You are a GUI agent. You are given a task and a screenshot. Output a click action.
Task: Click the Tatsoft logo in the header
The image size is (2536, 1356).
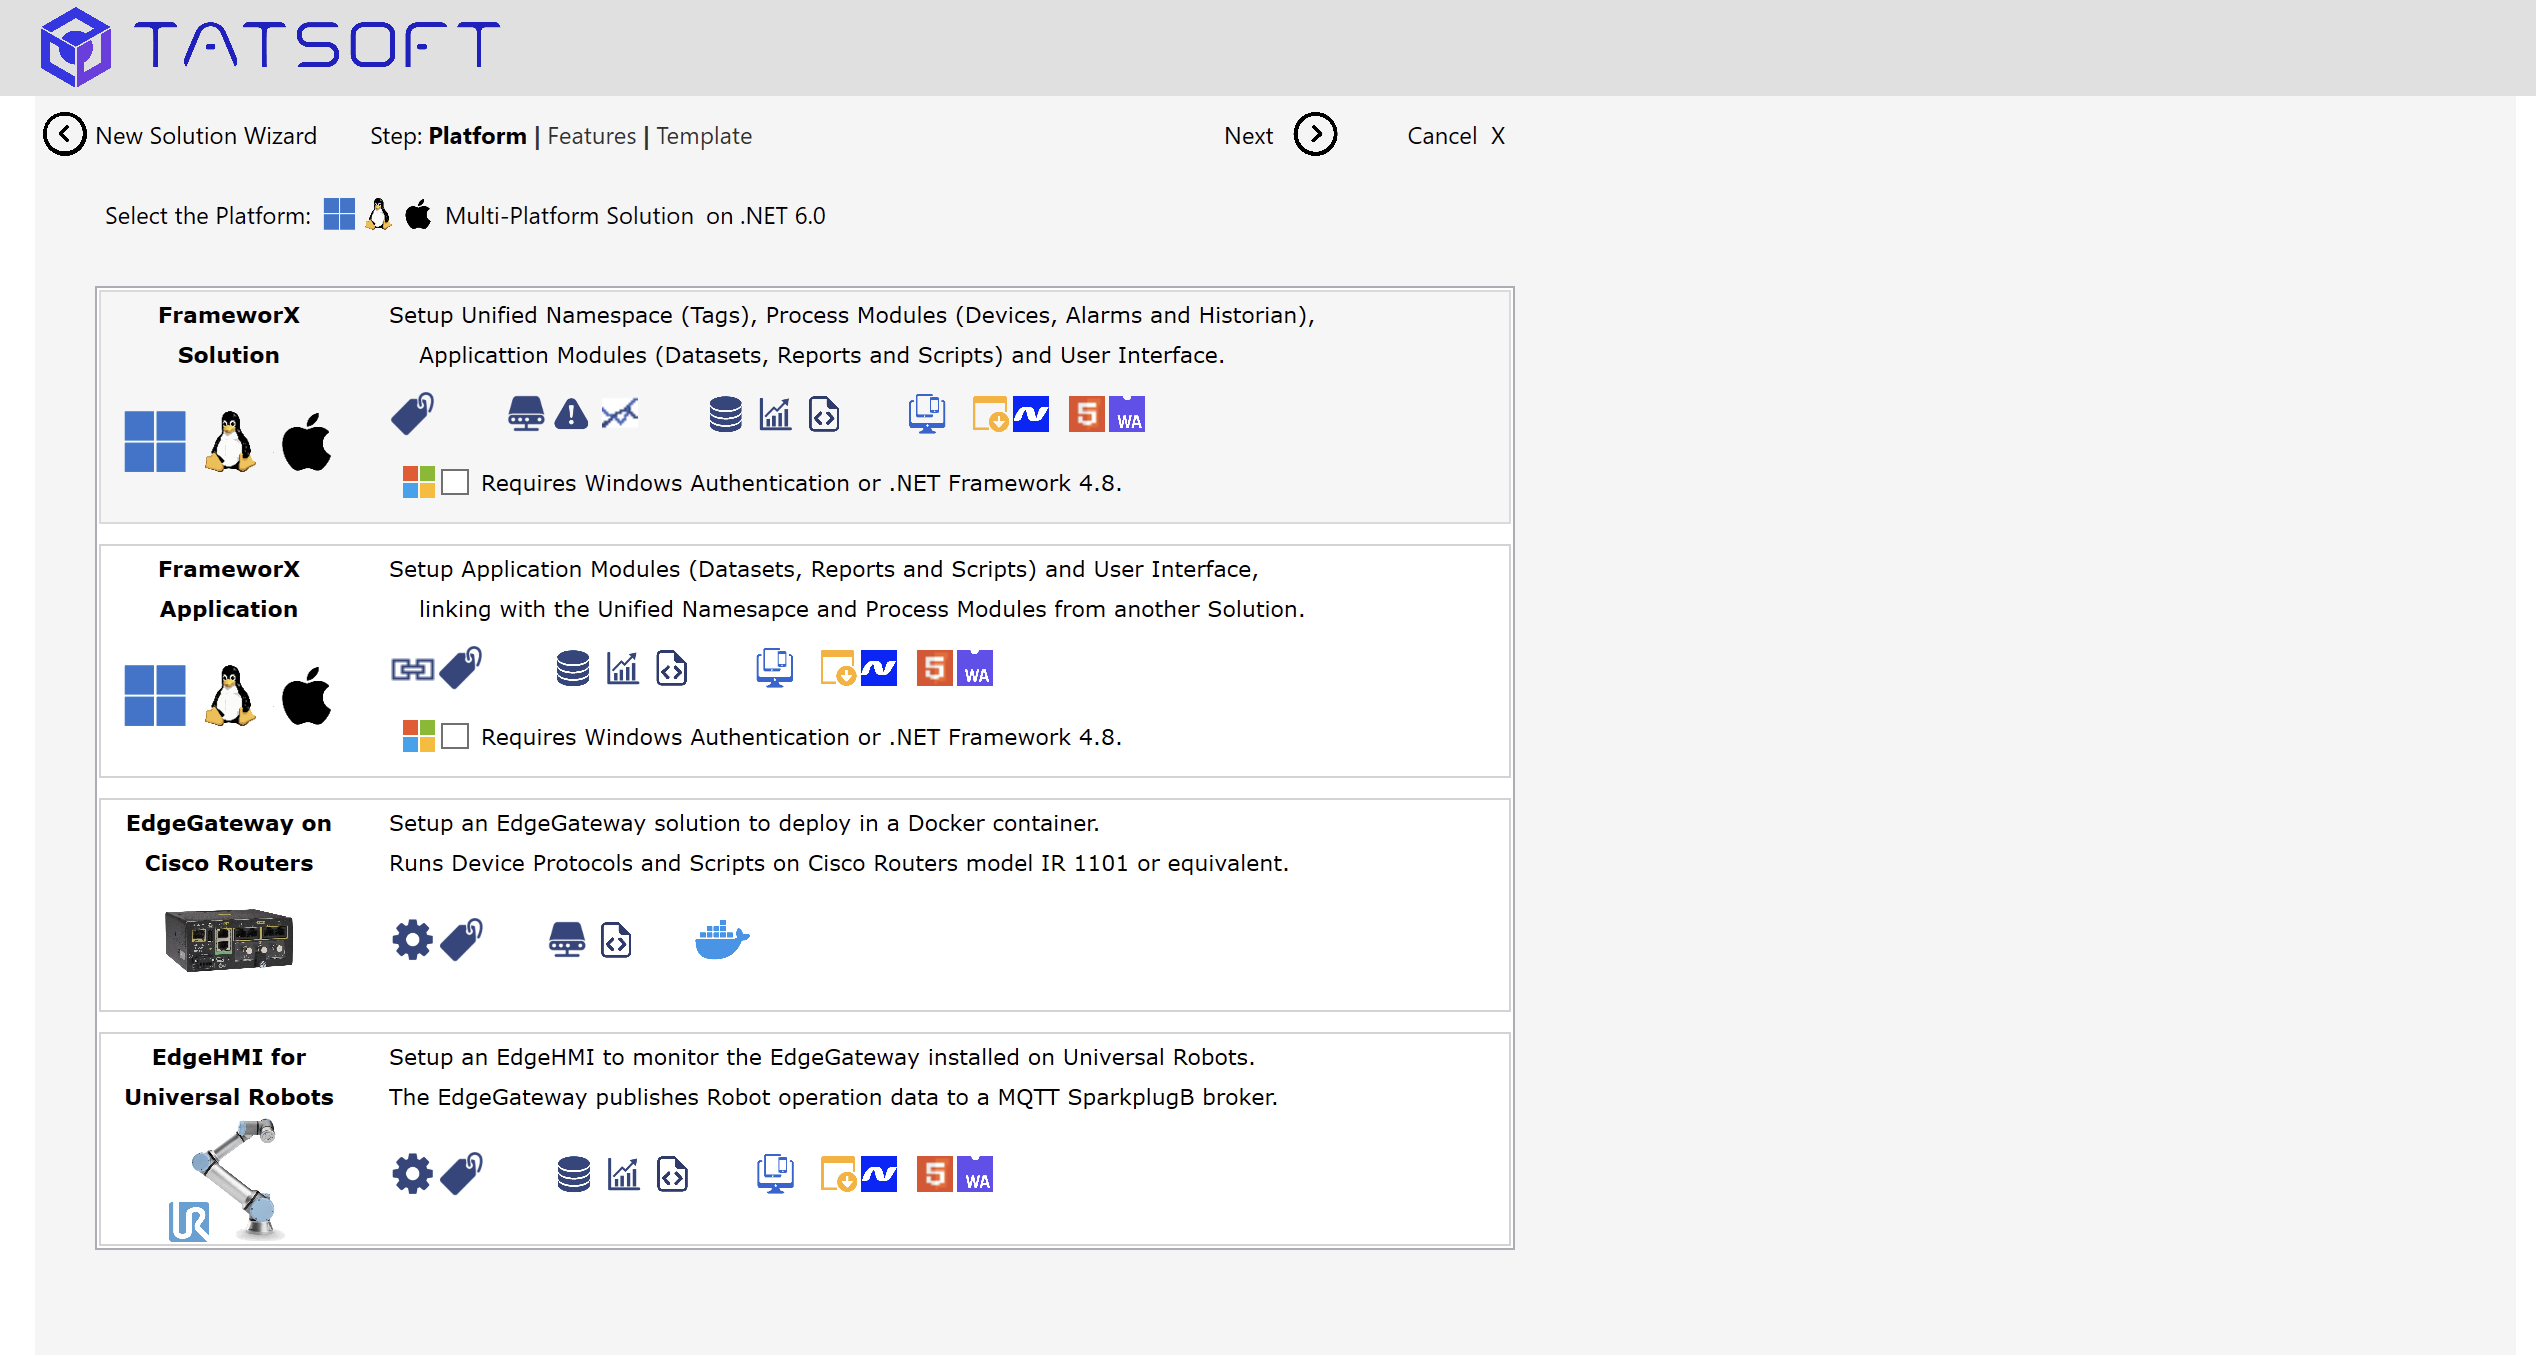[270, 46]
